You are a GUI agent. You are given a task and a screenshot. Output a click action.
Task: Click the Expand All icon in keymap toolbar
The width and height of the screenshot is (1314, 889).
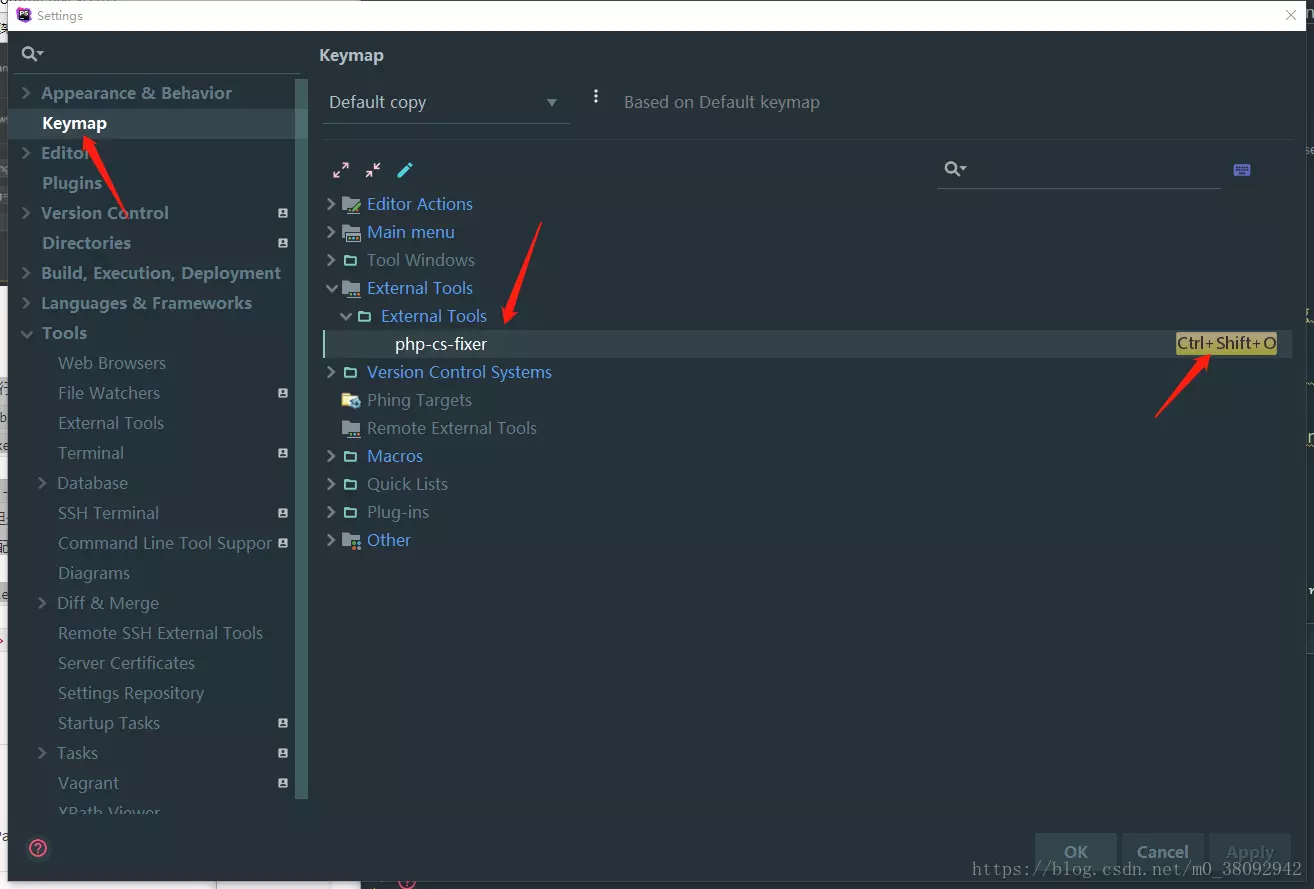pos(341,170)
